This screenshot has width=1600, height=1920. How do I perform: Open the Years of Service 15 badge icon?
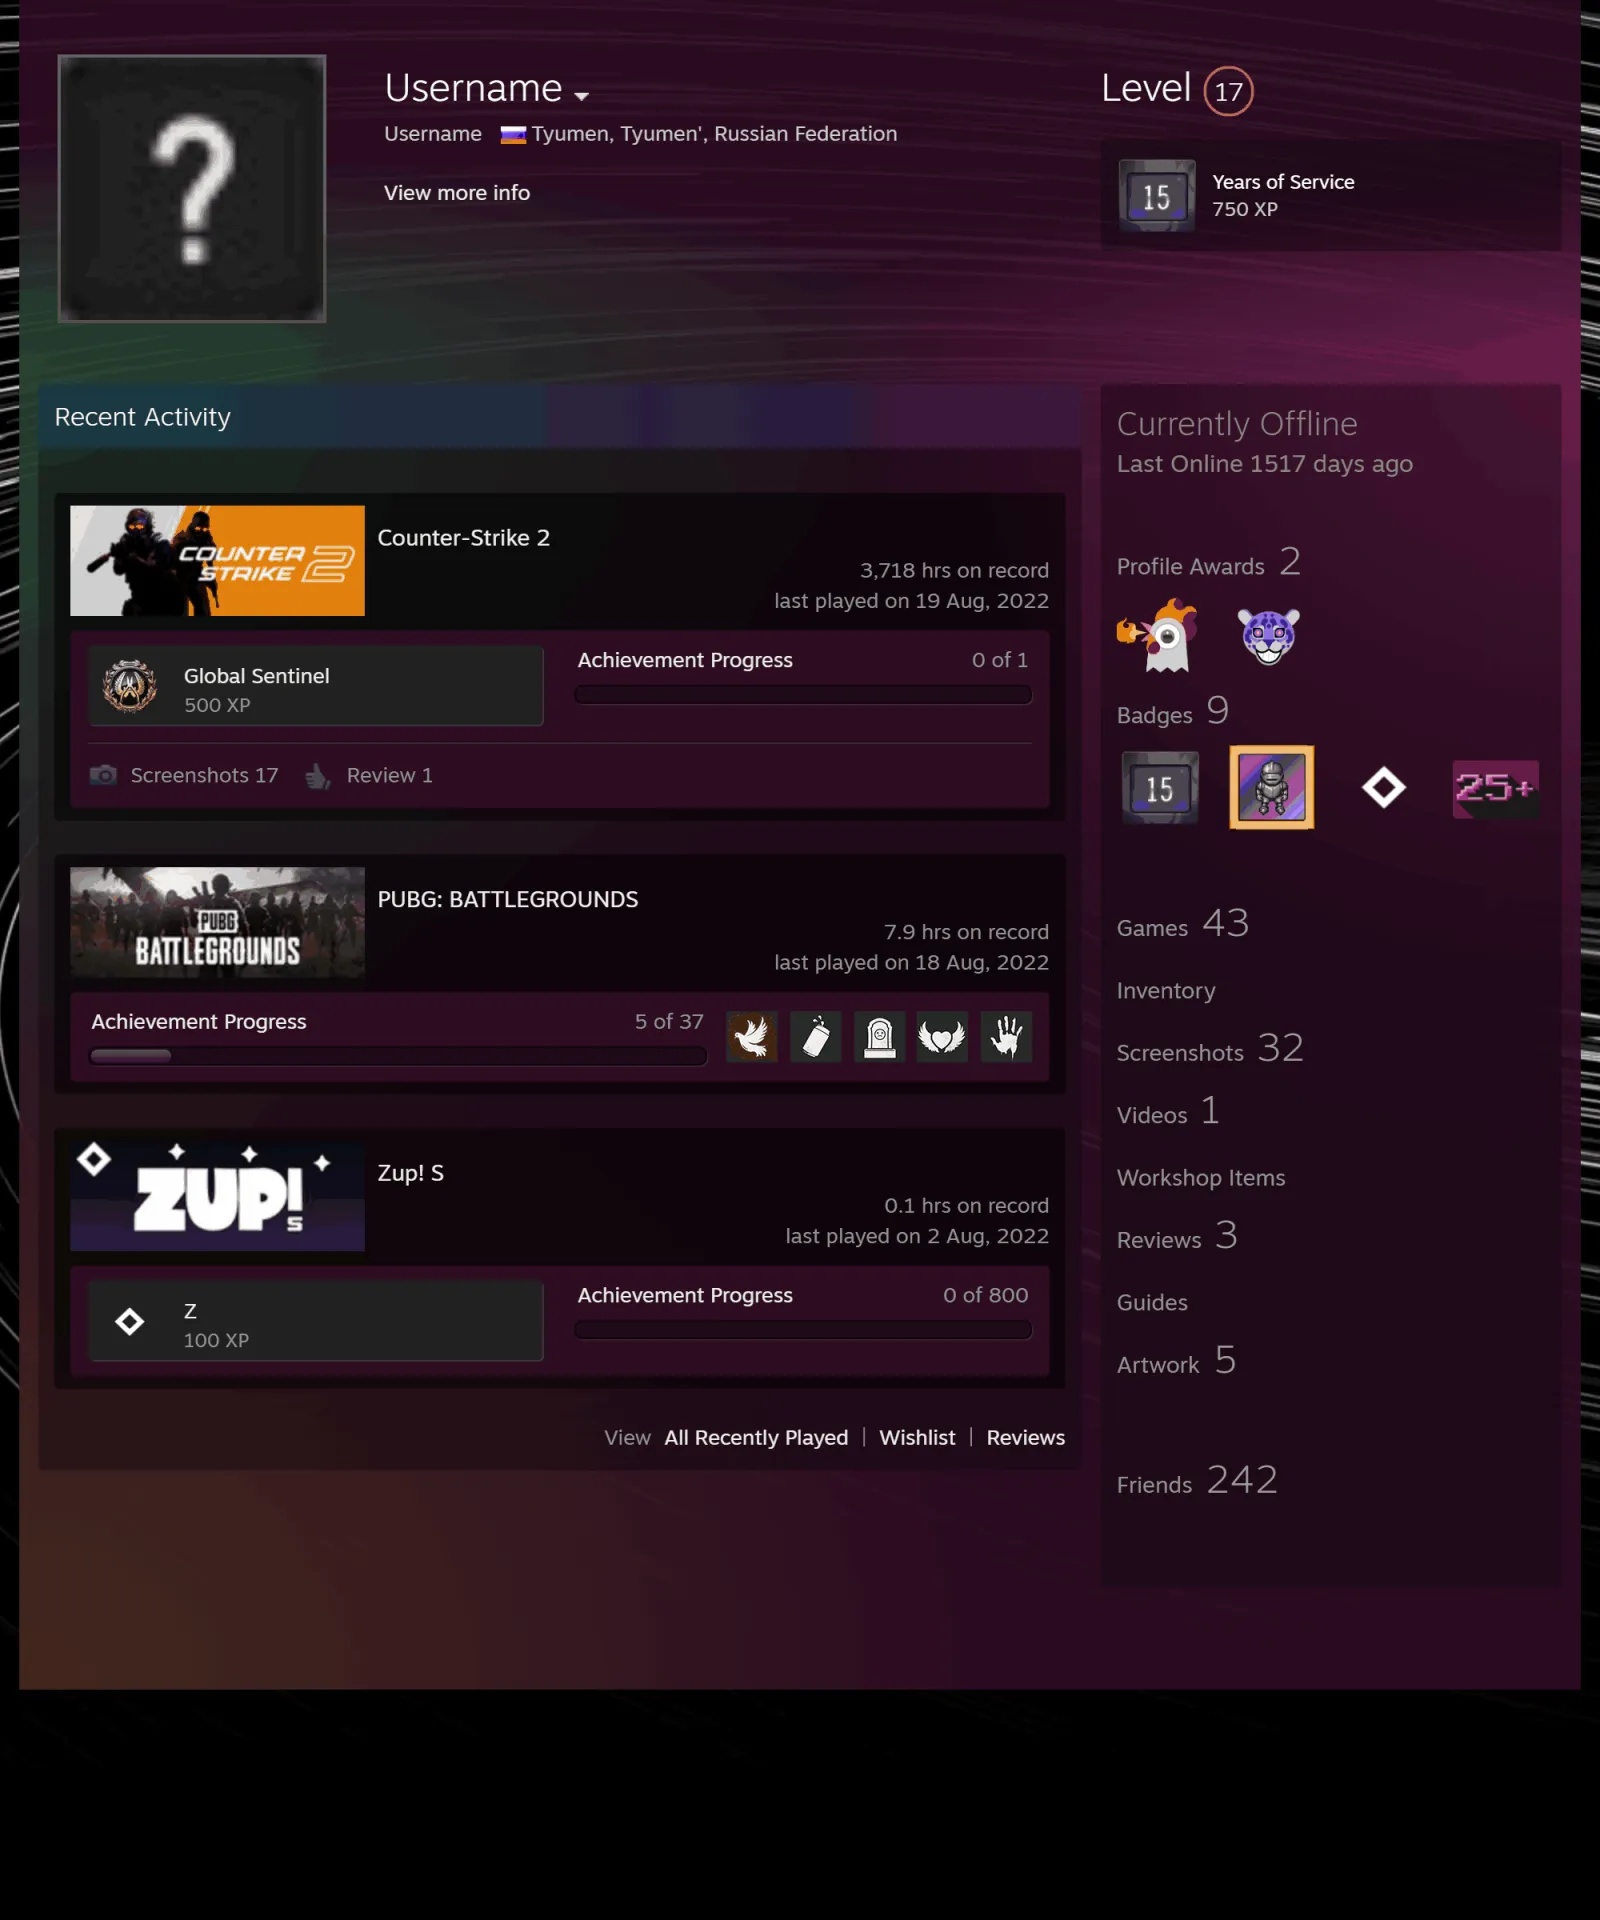[x=1157, y=196]
